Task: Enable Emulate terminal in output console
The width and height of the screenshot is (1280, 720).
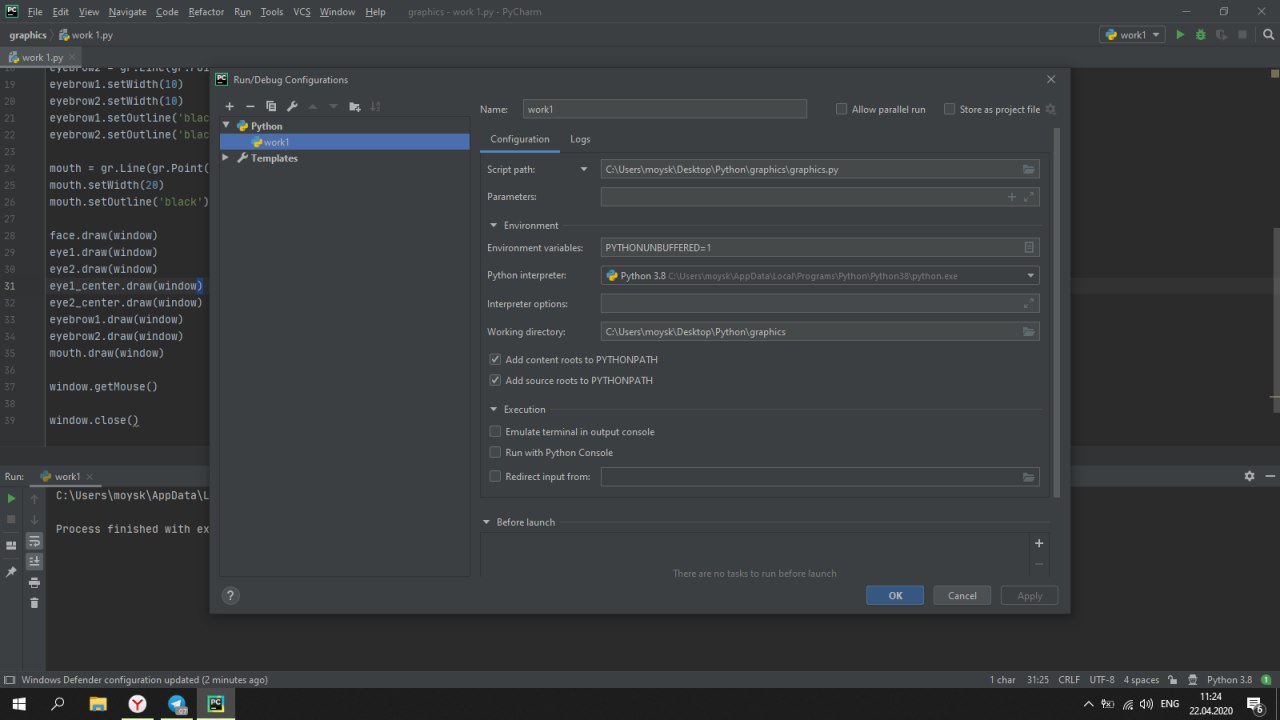Action: point(495,431)
